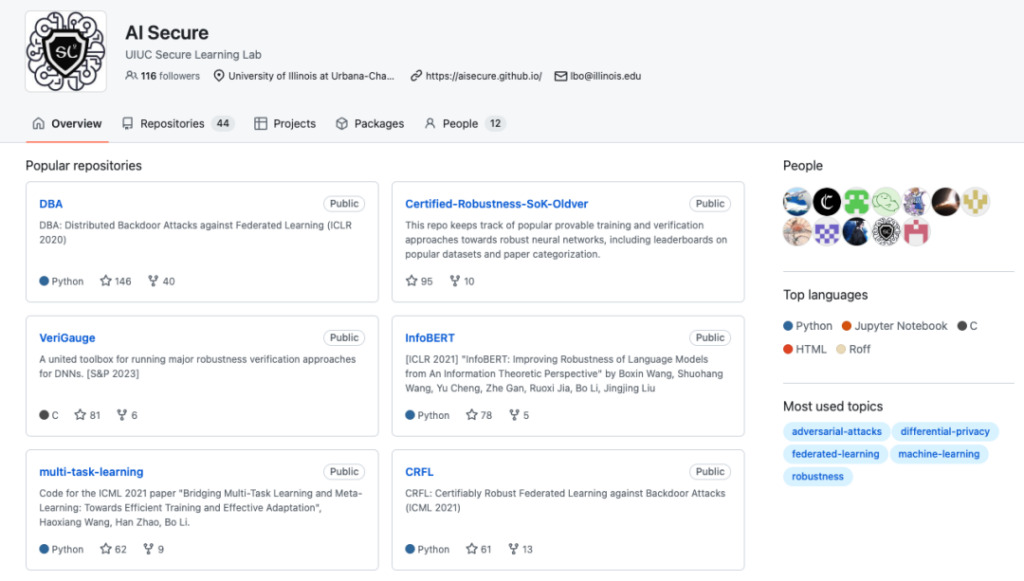Image resolution: width=1024 pixels, height=581 pixels.
Task: Filter by Python in Top languages
Action: click(808, 326)
